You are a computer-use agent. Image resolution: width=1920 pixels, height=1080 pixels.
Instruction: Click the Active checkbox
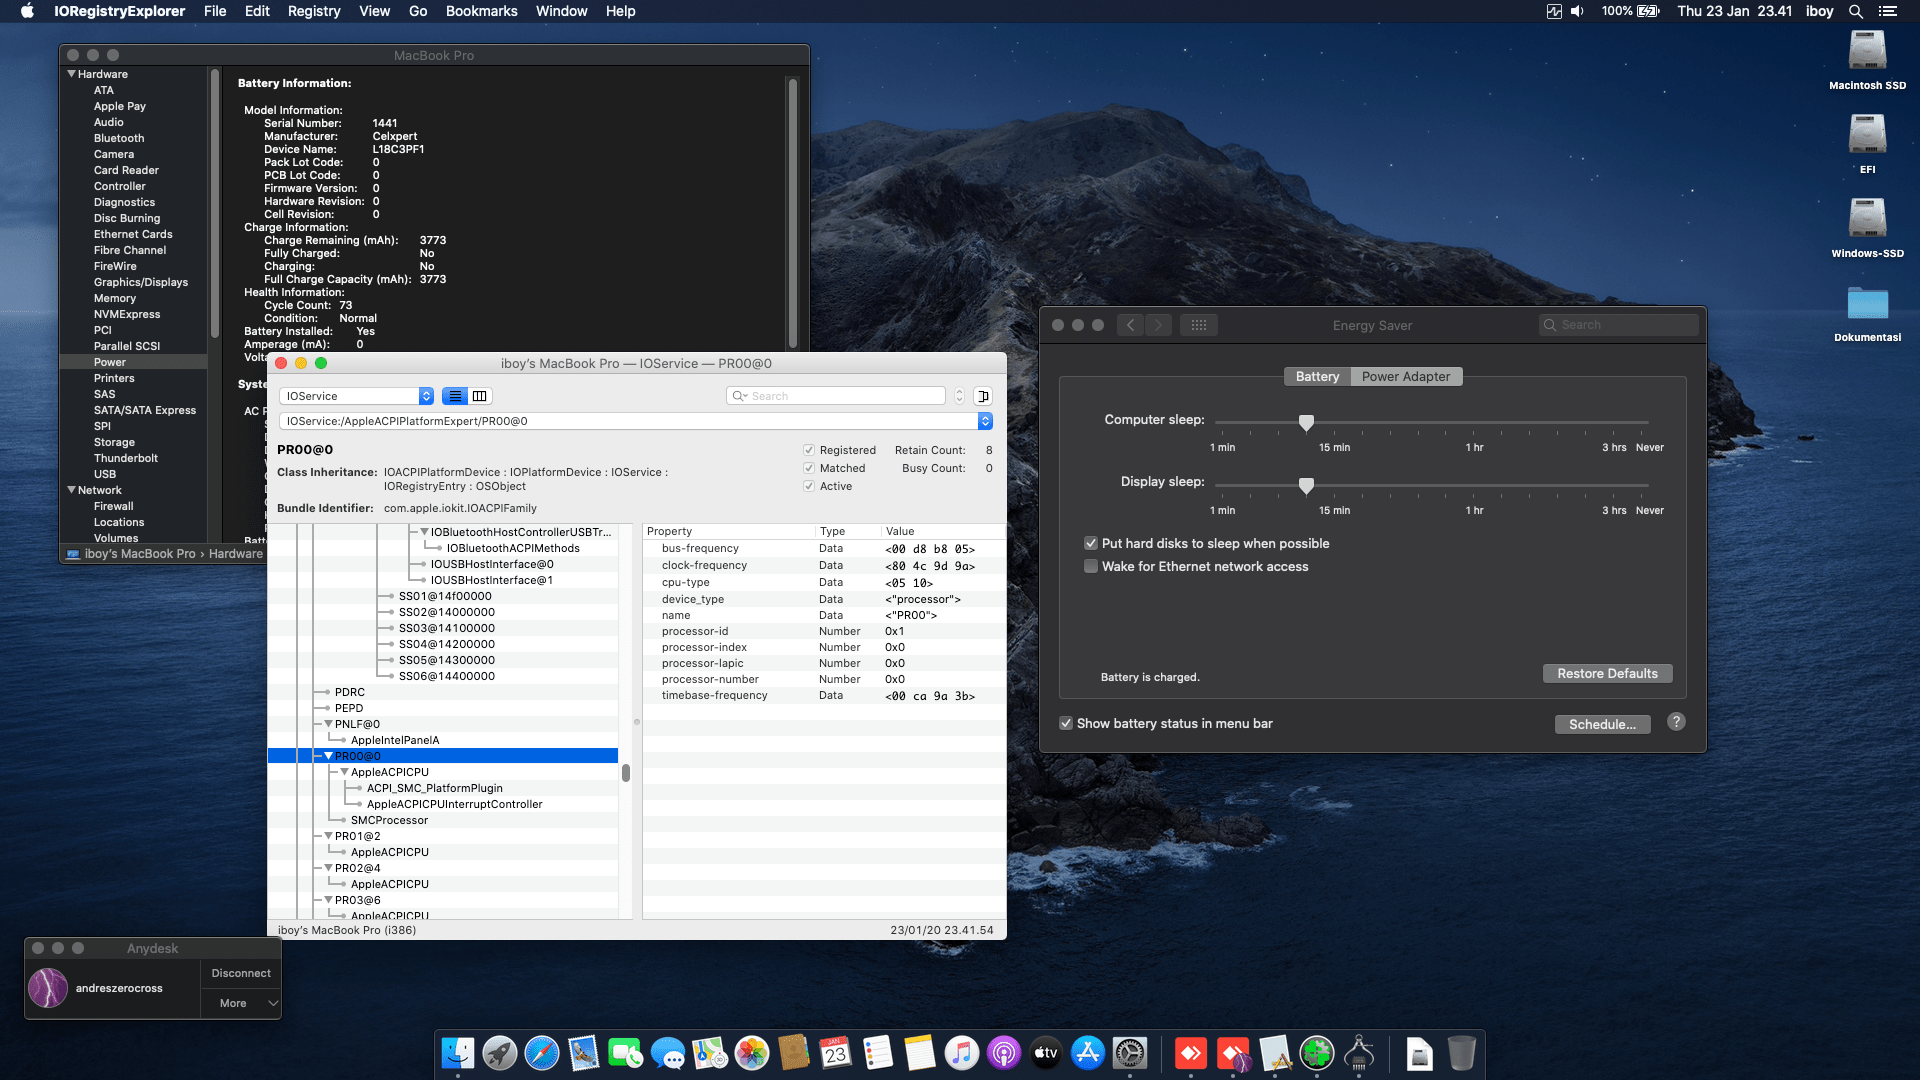[x=809, y=487]
